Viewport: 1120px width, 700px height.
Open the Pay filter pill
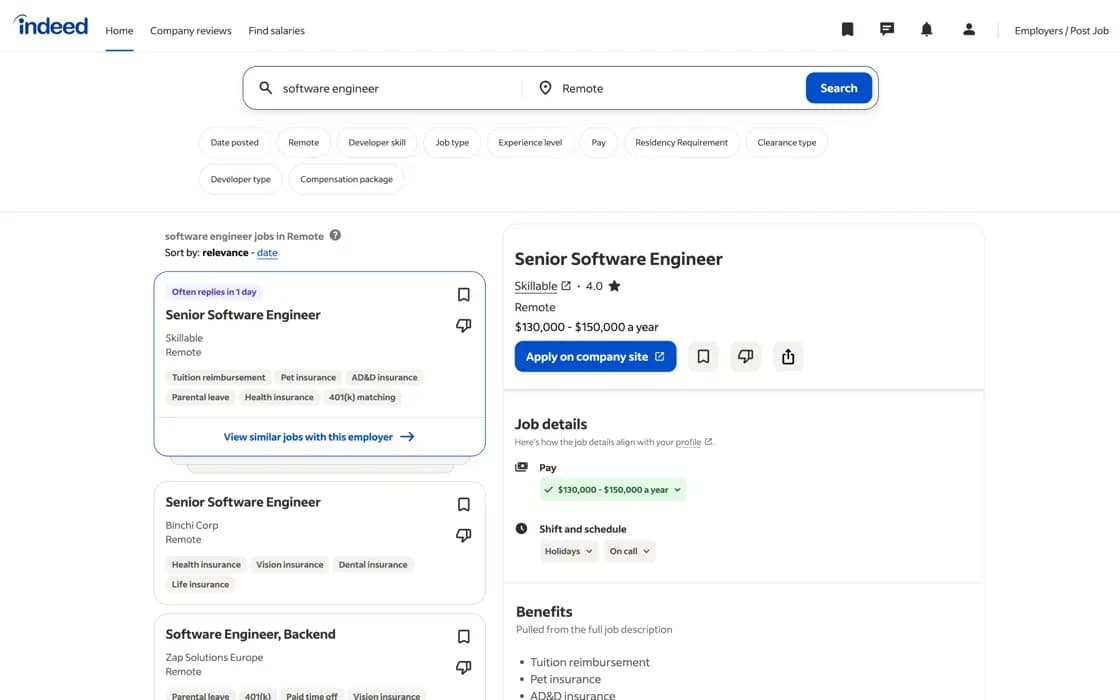click(599, 142)
